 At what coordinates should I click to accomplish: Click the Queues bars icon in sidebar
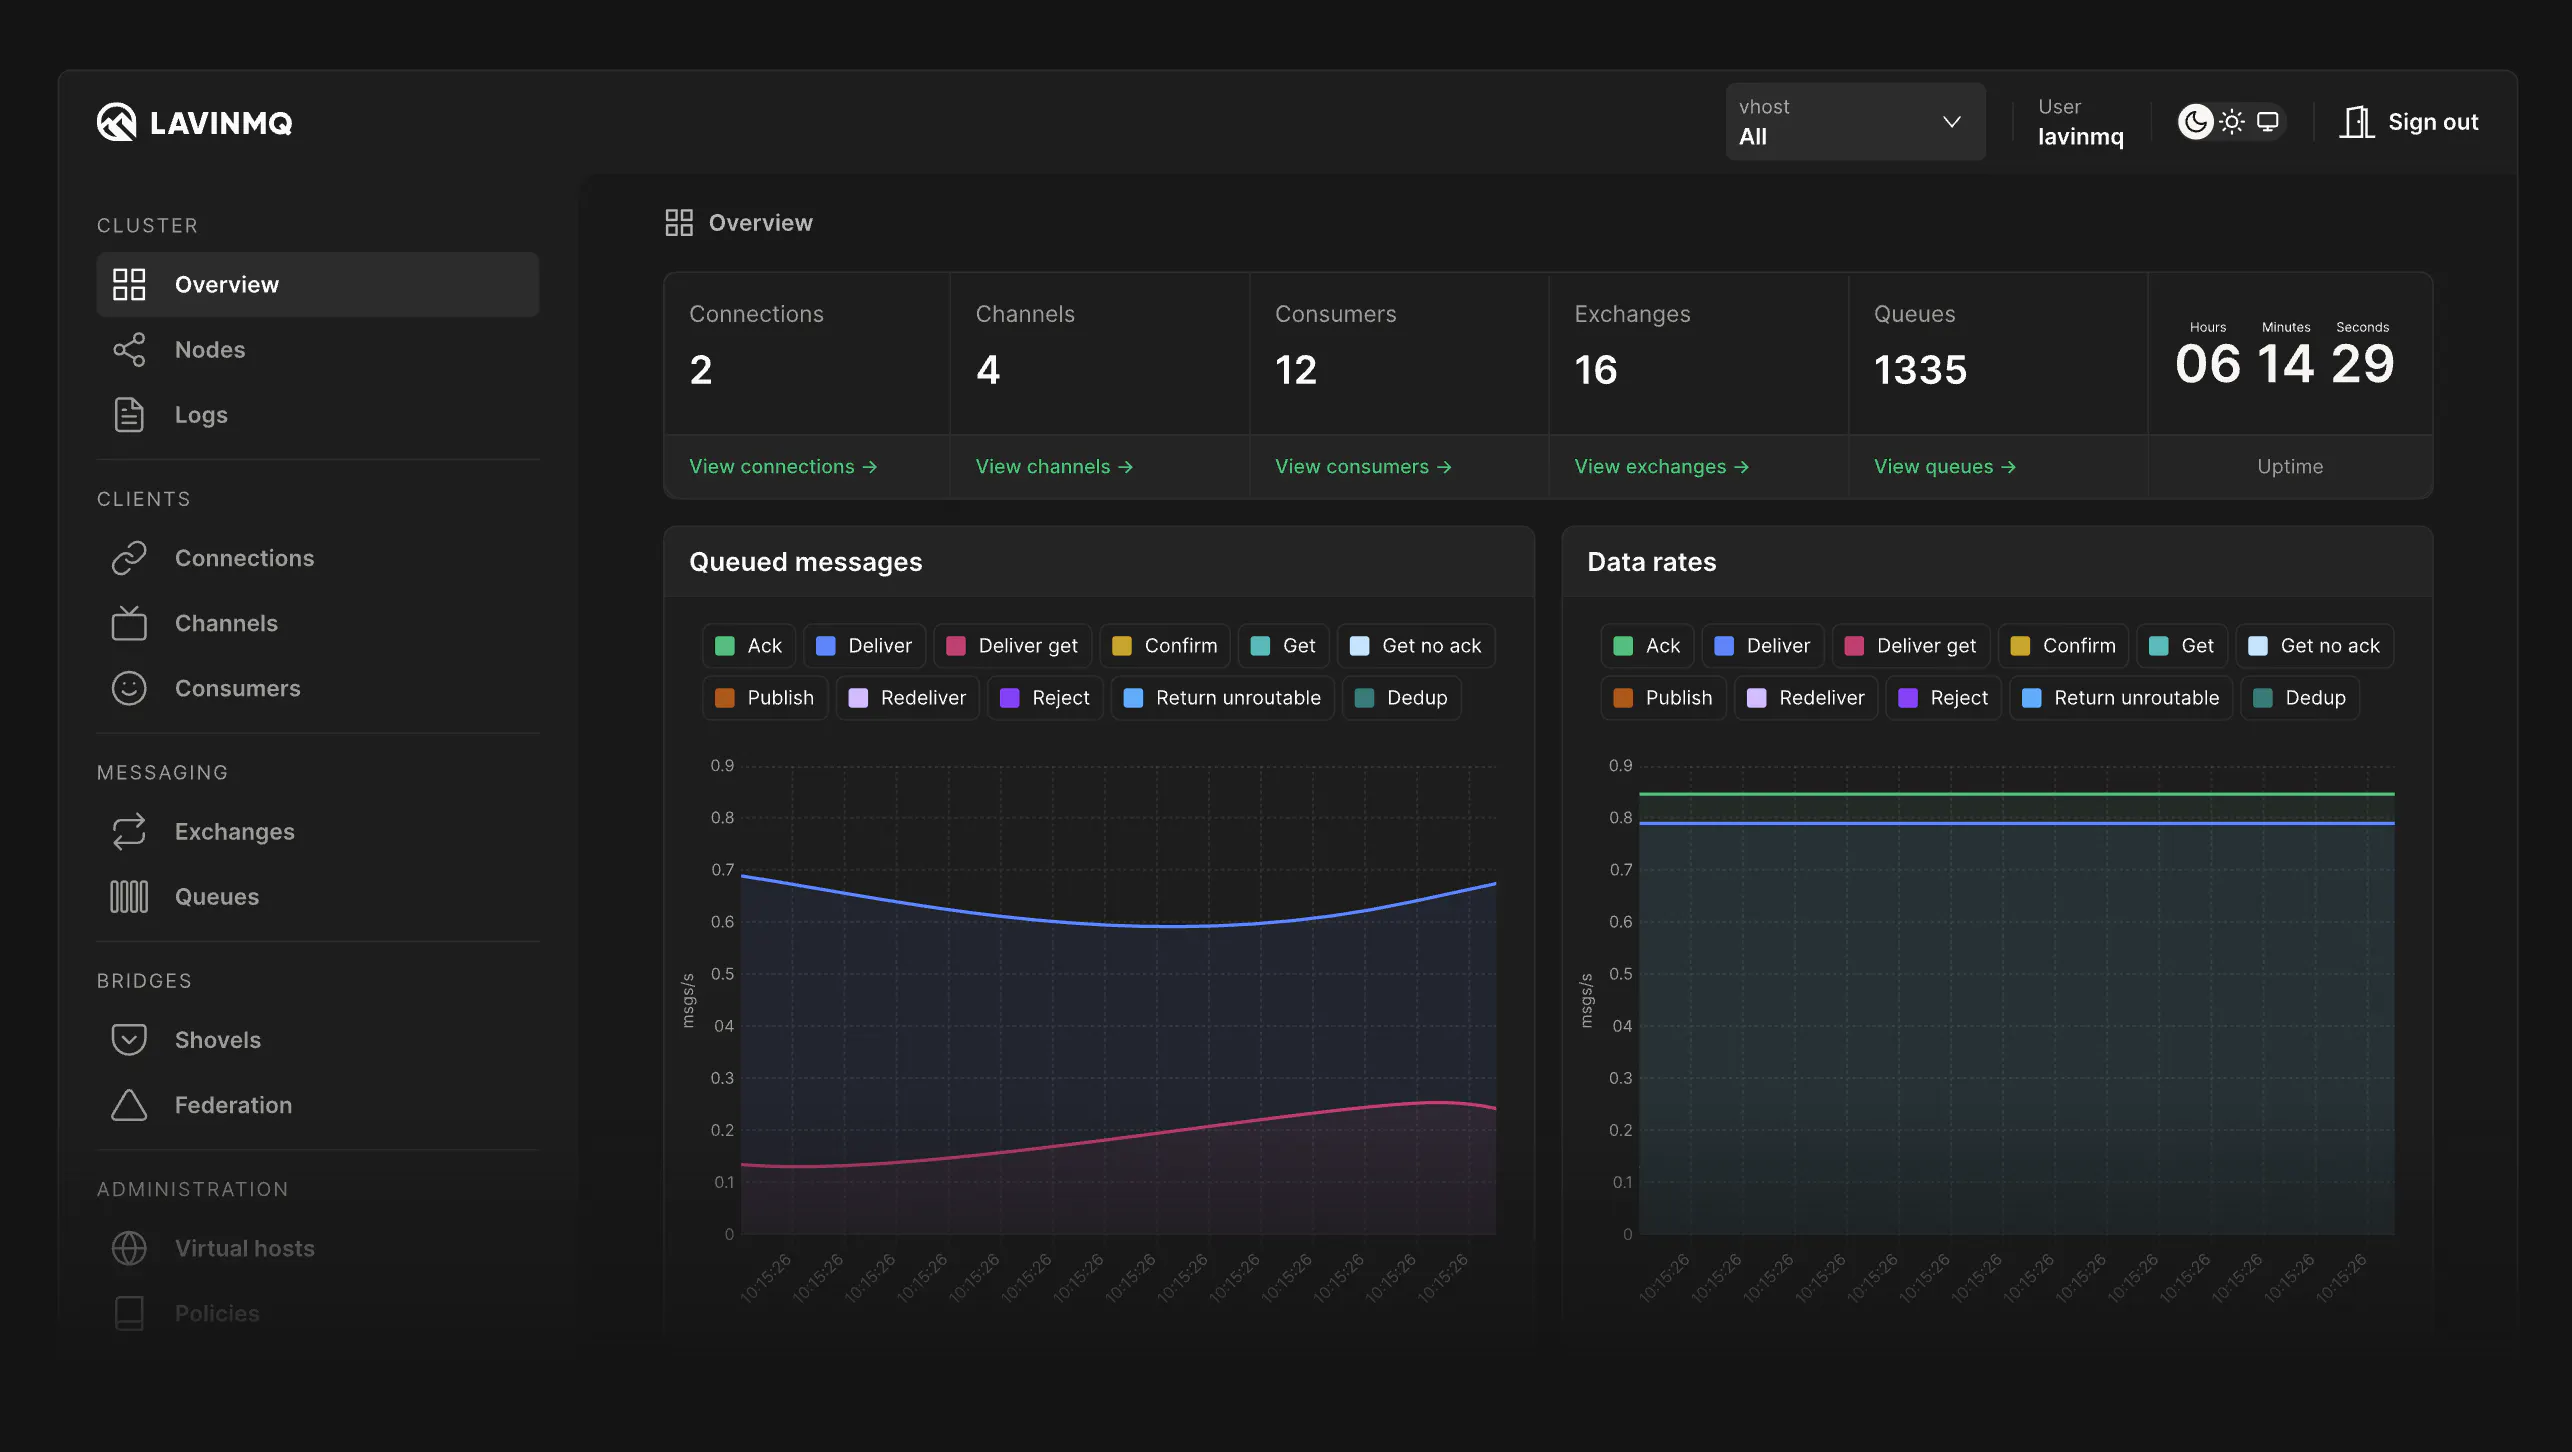pos(129,896)
